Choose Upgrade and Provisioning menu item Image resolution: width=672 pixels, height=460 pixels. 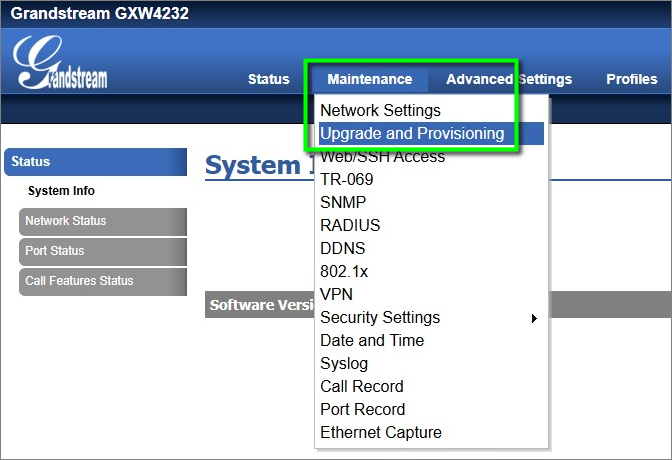[x=412, y=133]
